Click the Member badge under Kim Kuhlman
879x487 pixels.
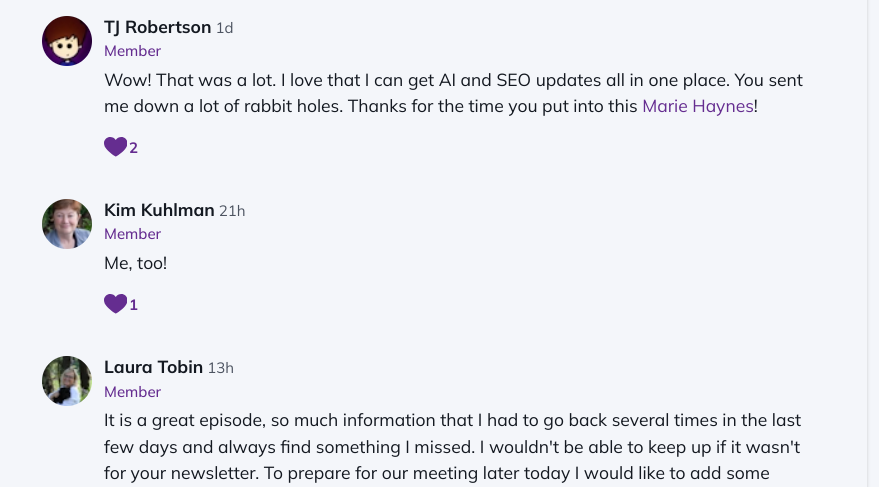pyautogui.click(x=132, y=234)
